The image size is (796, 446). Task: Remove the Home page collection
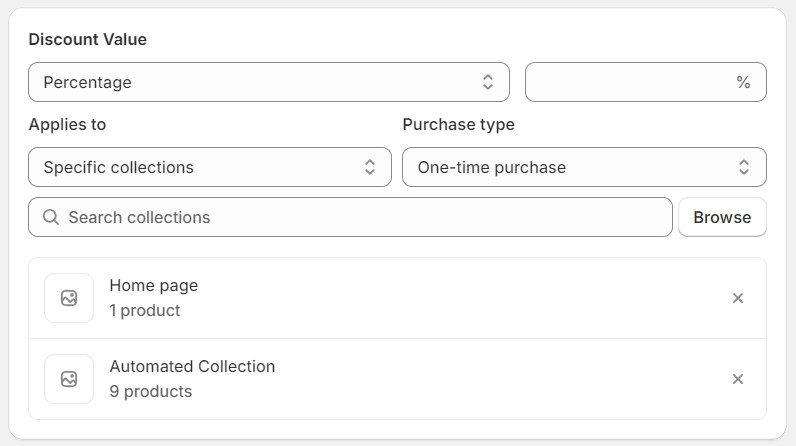(x=738, y=298)
